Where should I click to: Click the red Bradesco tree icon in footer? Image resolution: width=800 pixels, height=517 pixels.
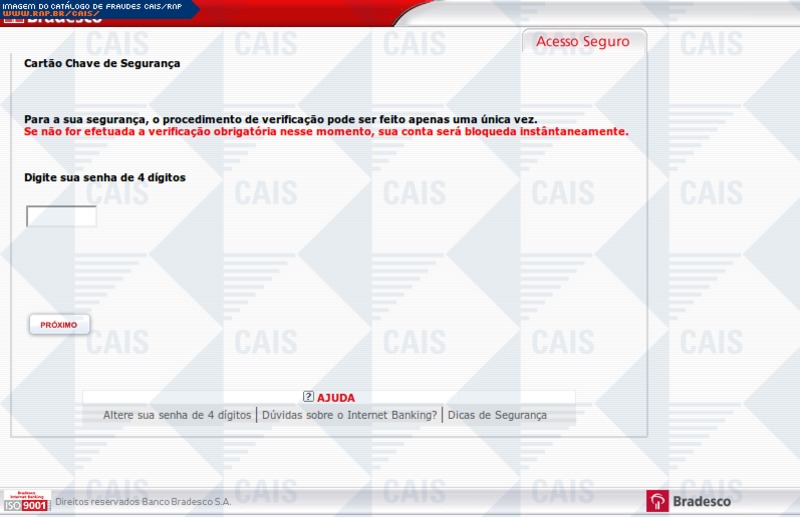(658, 502)
